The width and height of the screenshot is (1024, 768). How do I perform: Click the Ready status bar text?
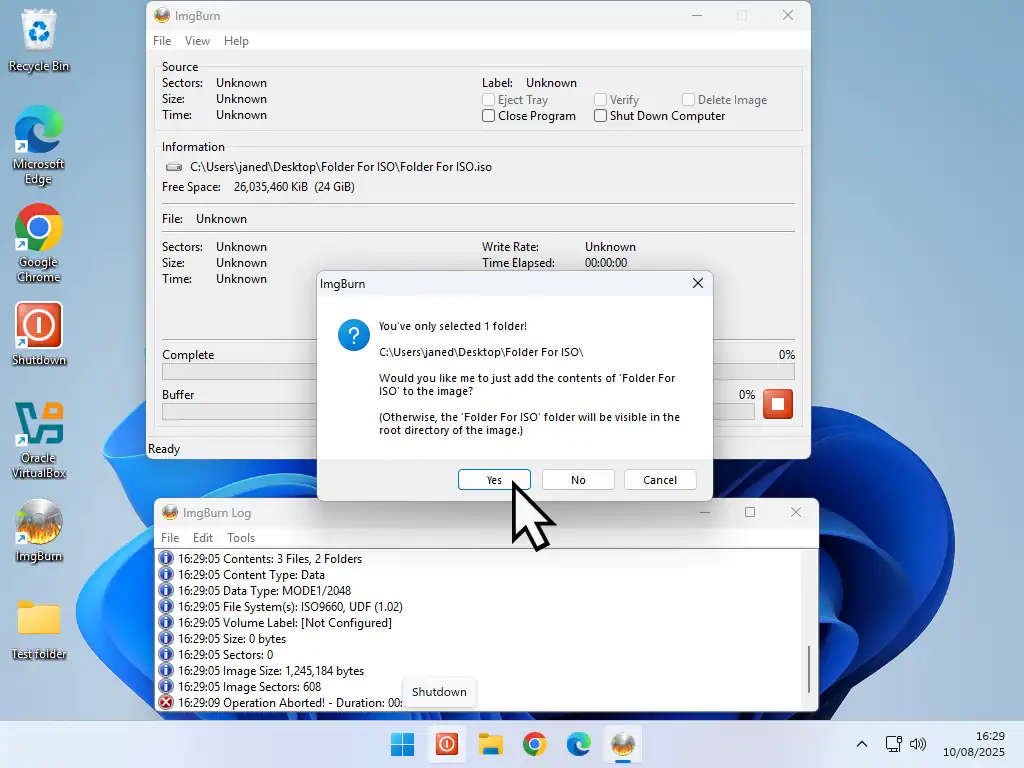(164, 449)
